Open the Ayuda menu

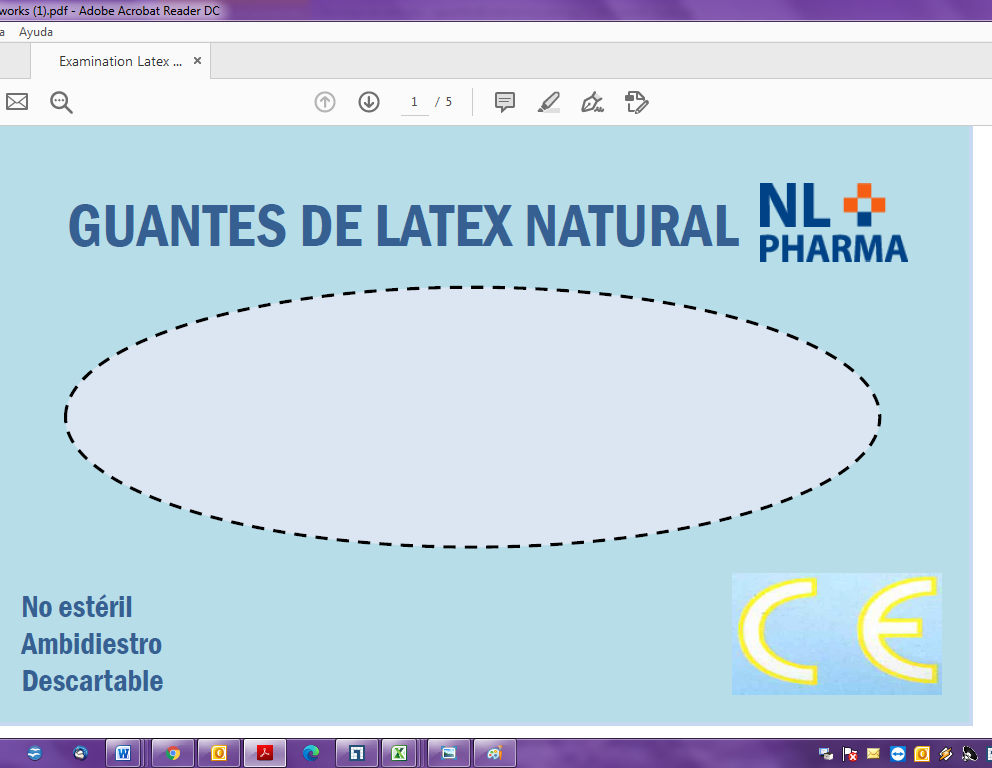pyautogui.click(x=36, y=32)
